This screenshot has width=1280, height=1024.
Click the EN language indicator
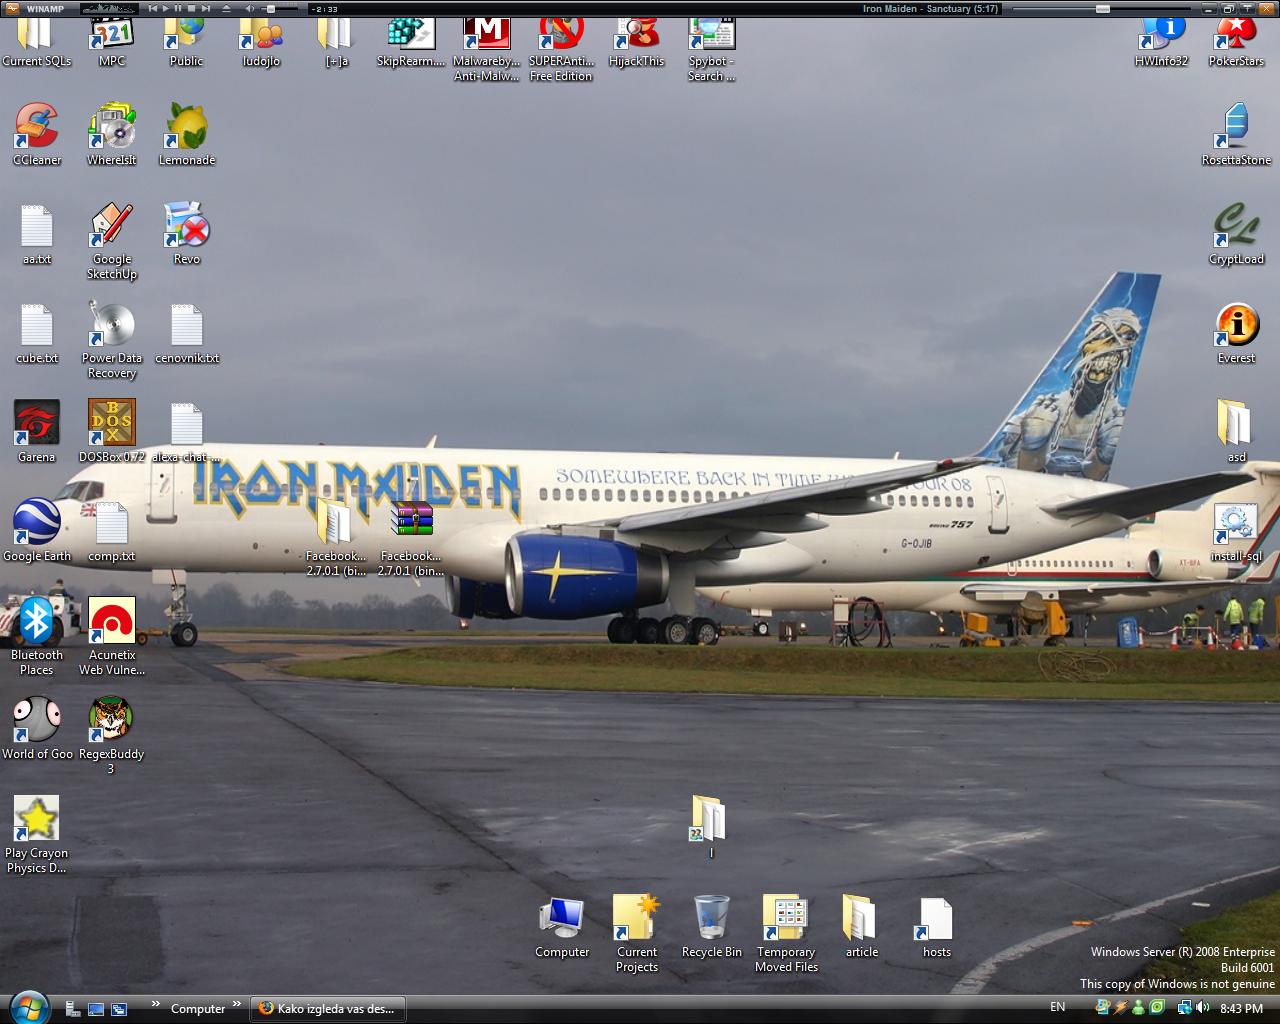click(x=1058, y=1007)
